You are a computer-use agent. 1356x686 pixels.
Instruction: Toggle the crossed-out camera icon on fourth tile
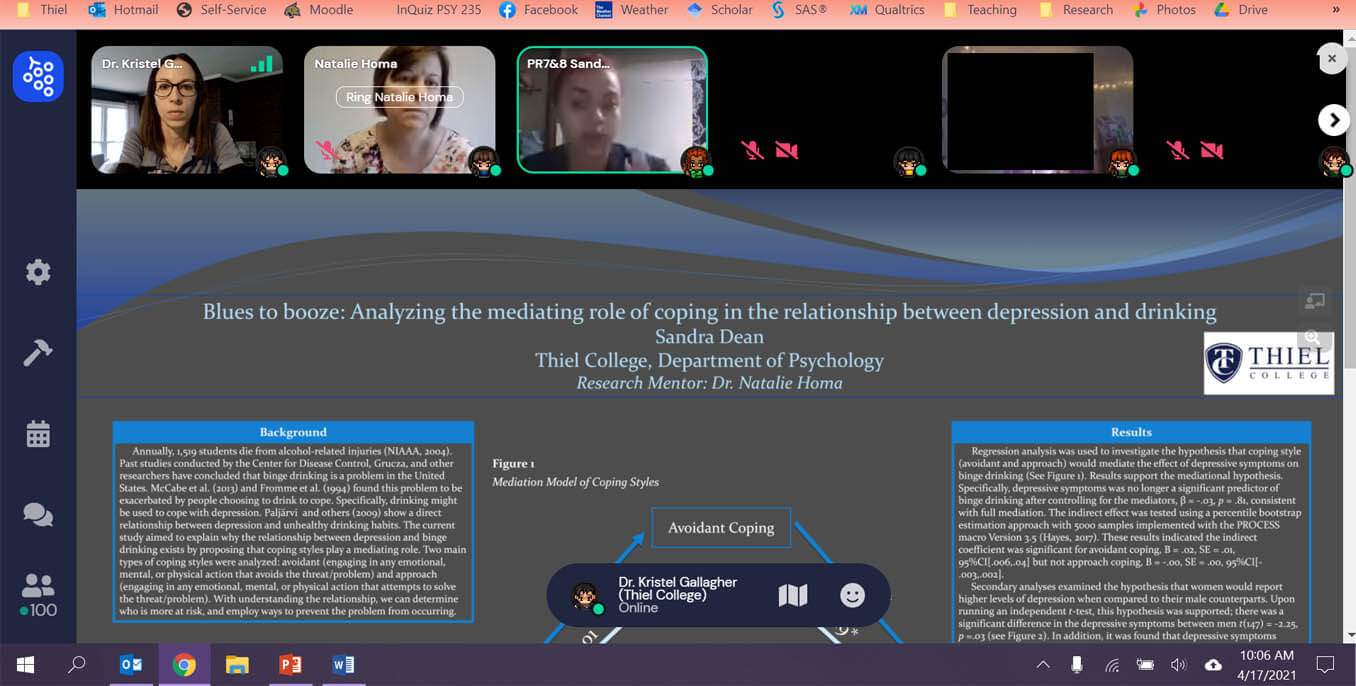click(787, 151)
